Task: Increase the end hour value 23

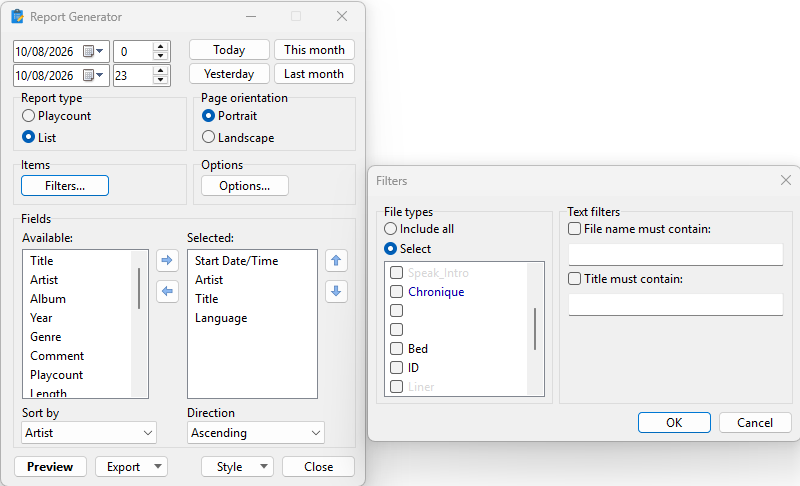Action: tap(161, 71)
